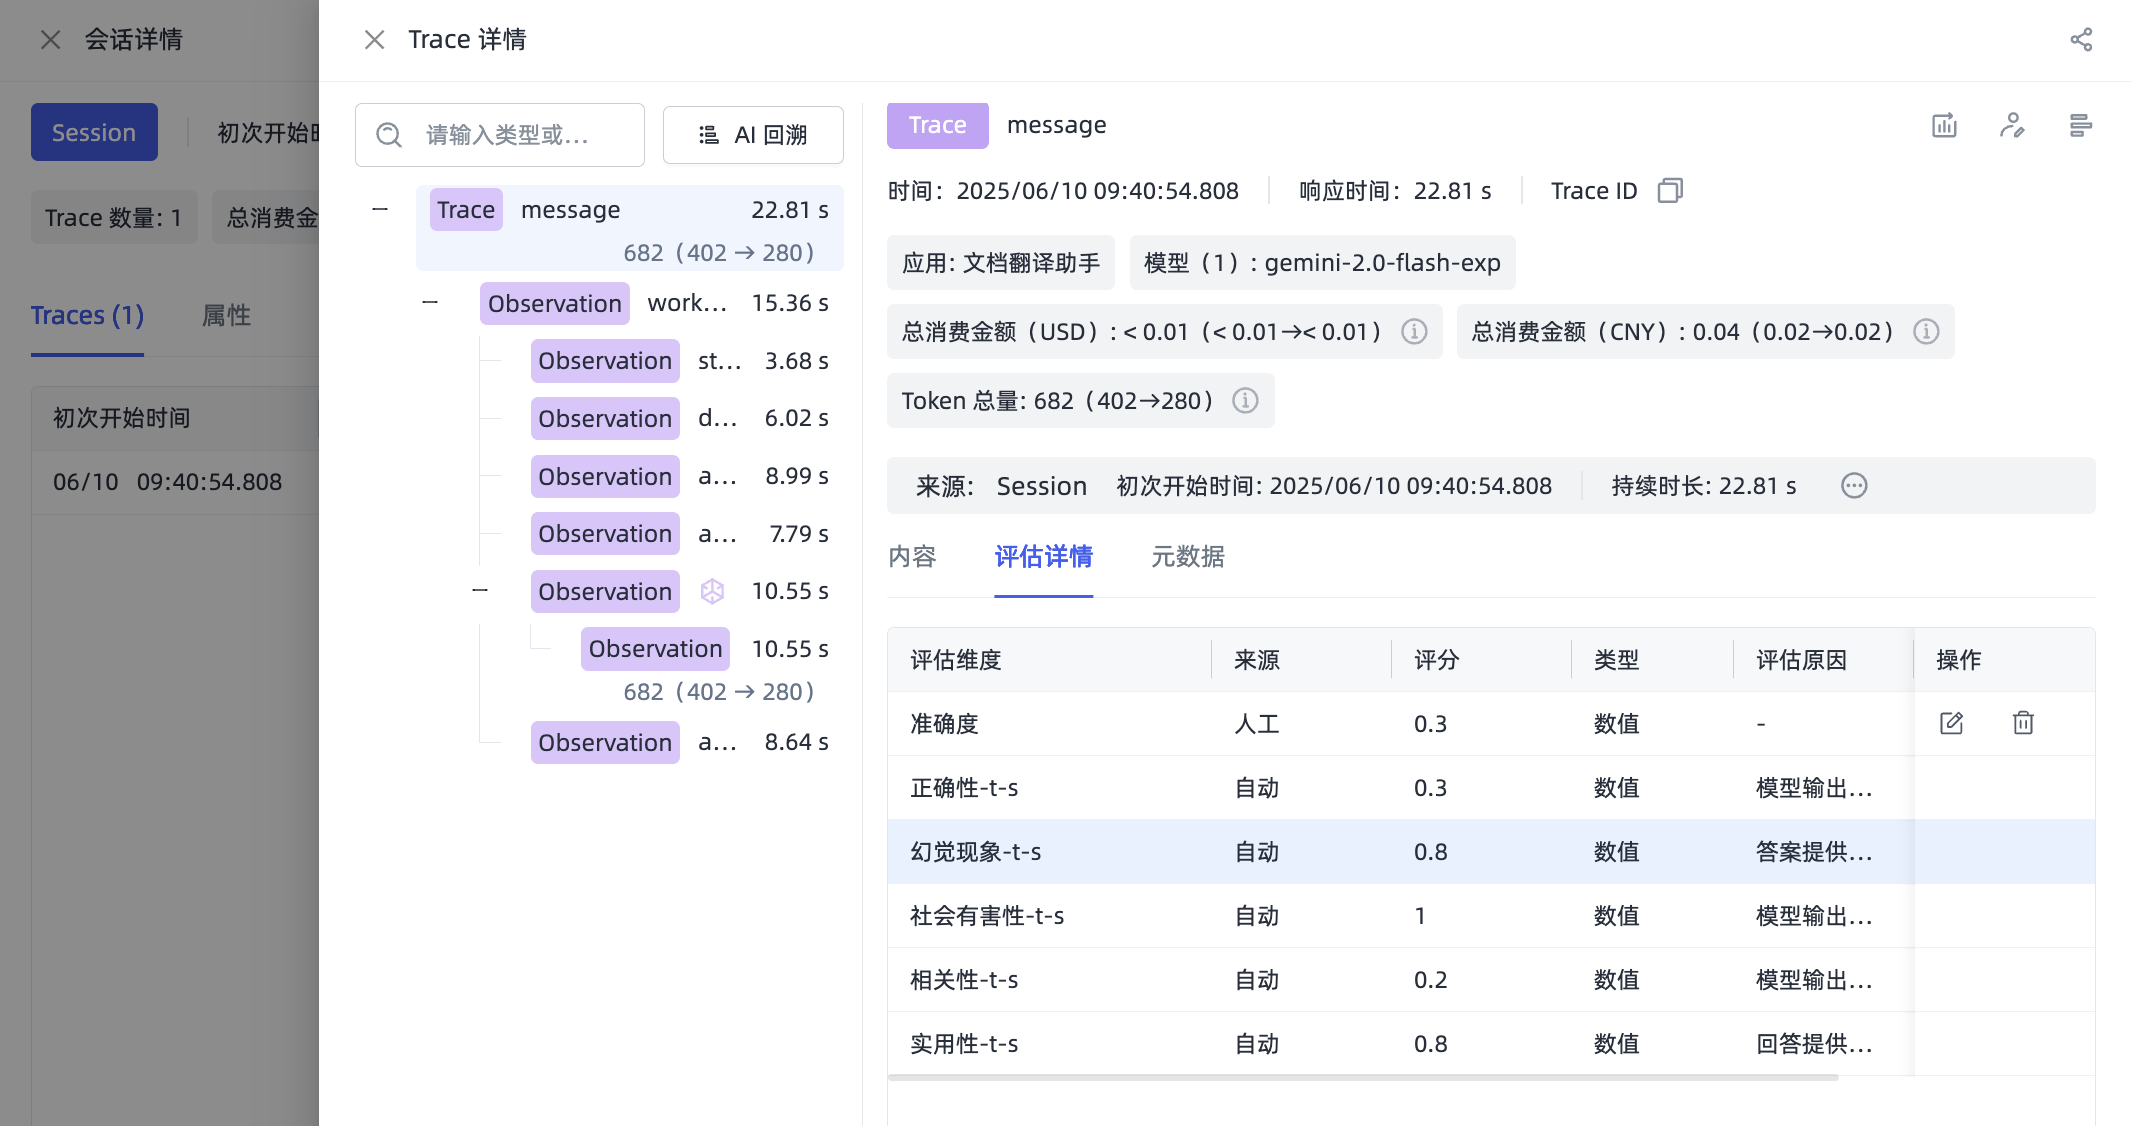Show info for 总消费金额 USD
Screen dimensions: 2132x1126
coord(1414,331)
